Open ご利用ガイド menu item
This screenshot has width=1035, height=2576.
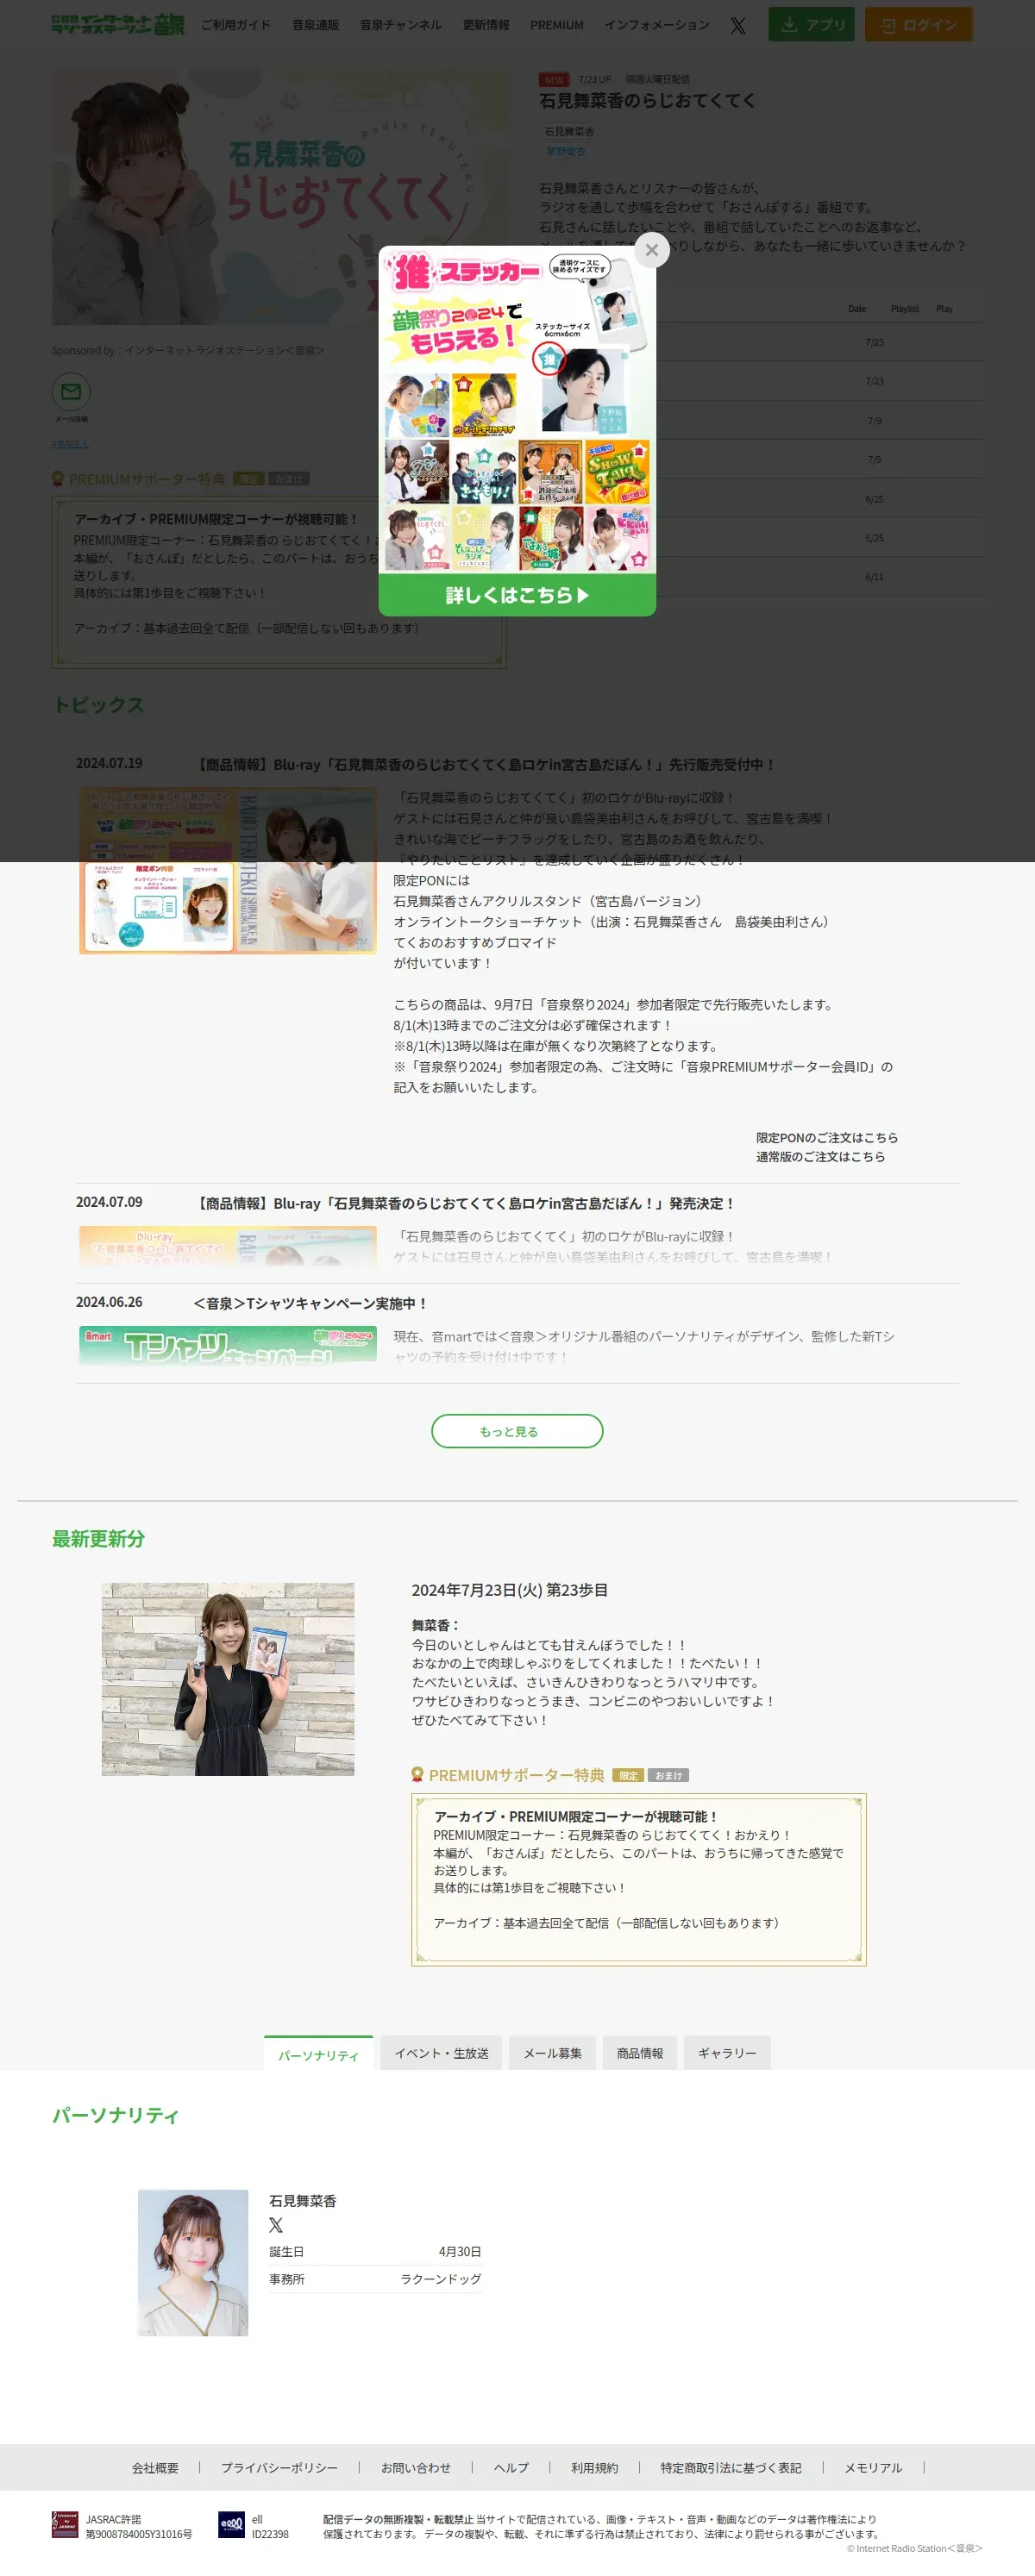236,25
